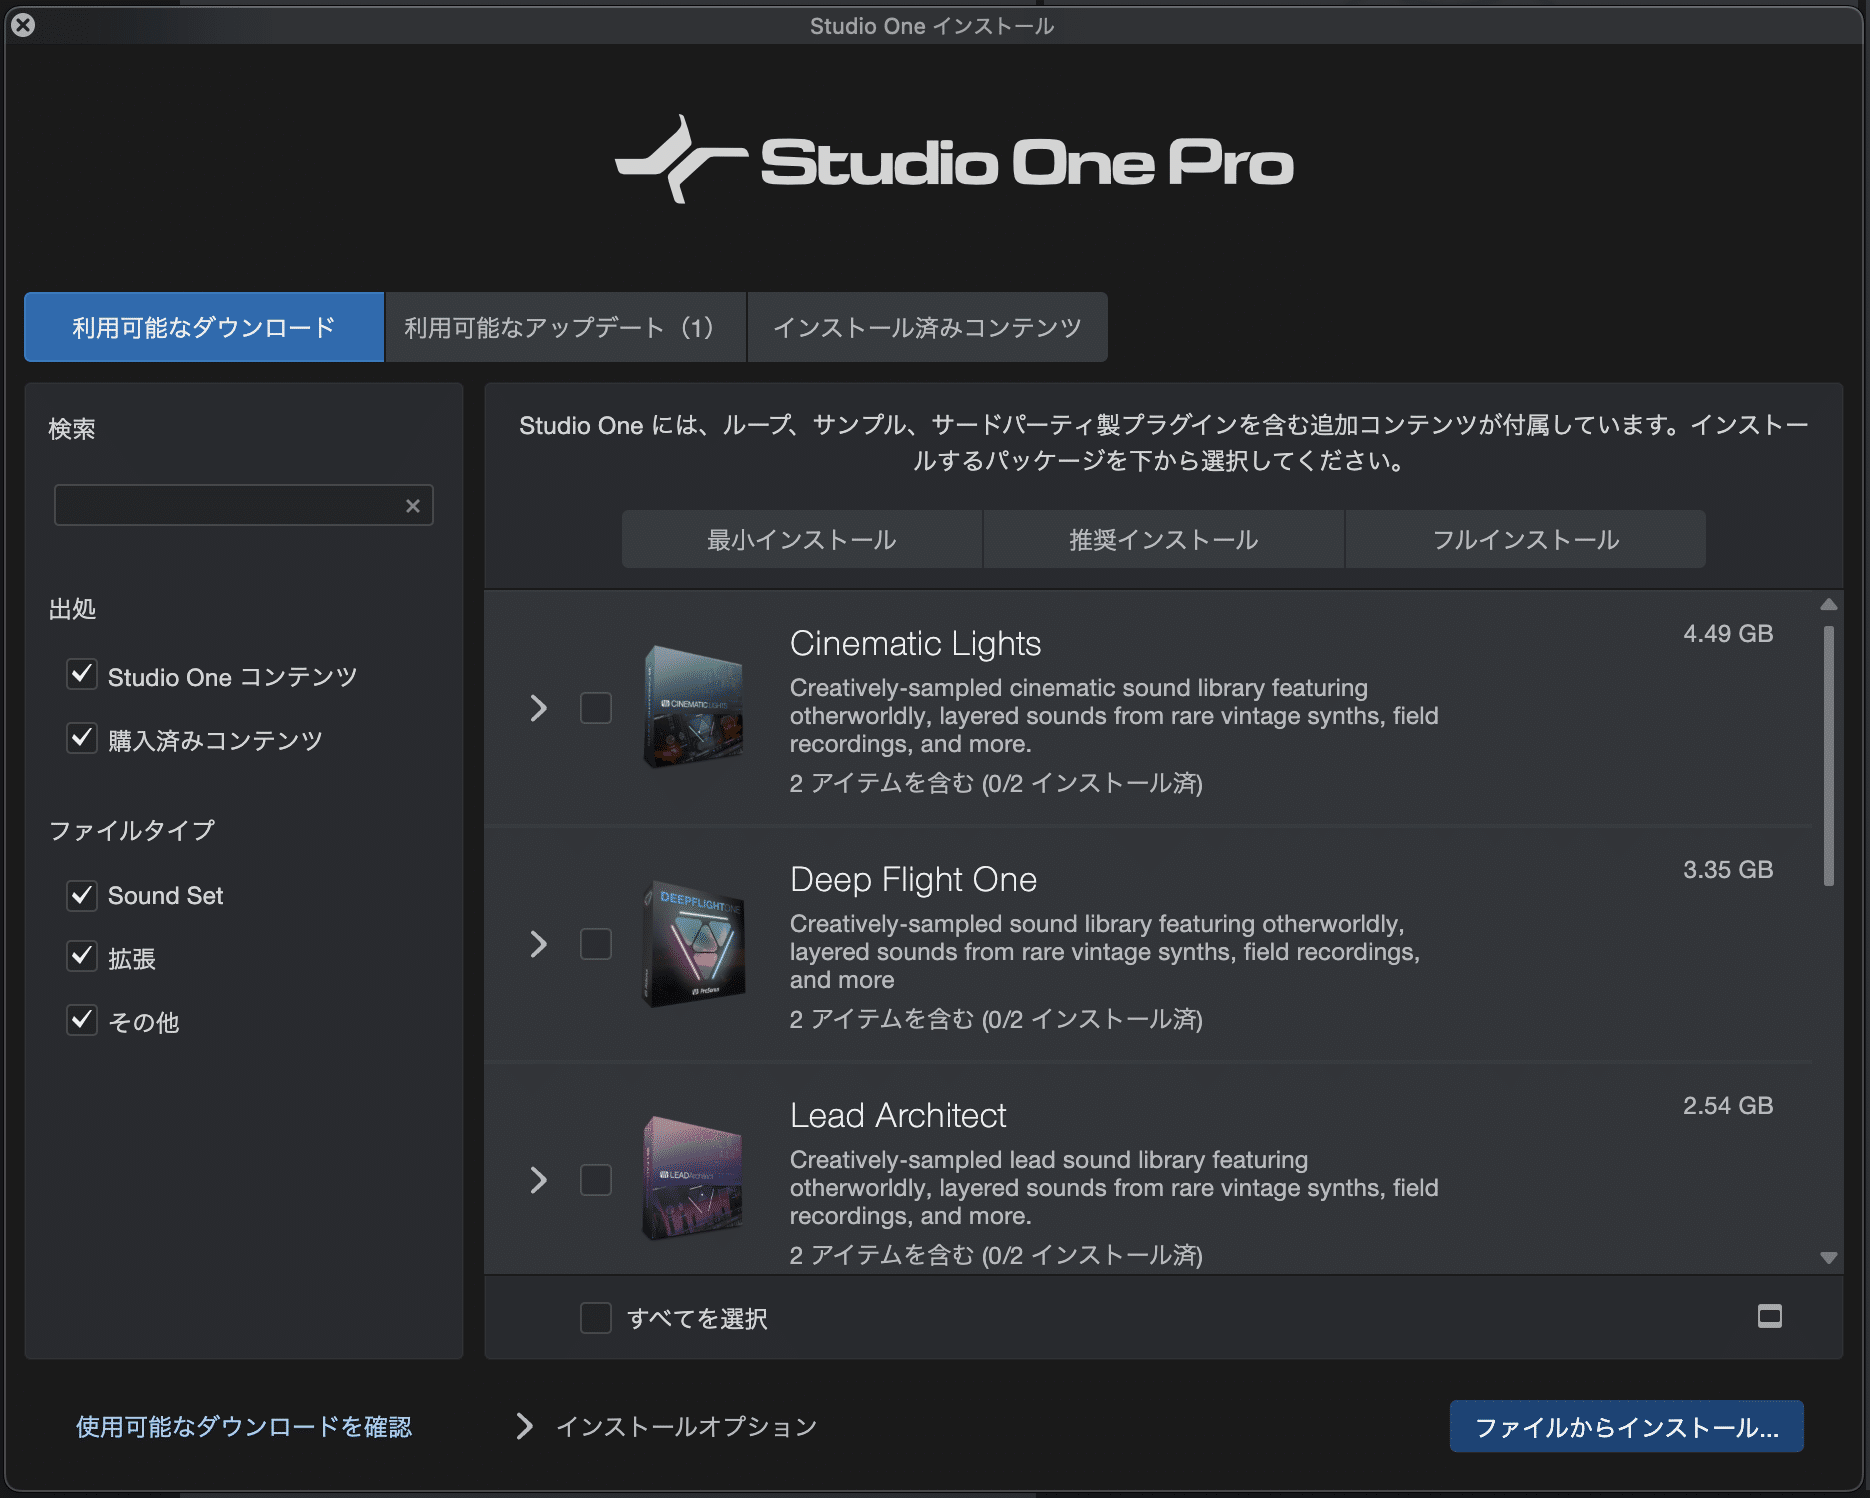Click the panel layout icon beside すべてを選択
The height and width of the screenshot is (1498, 1870).
tap(1769, 1316)
